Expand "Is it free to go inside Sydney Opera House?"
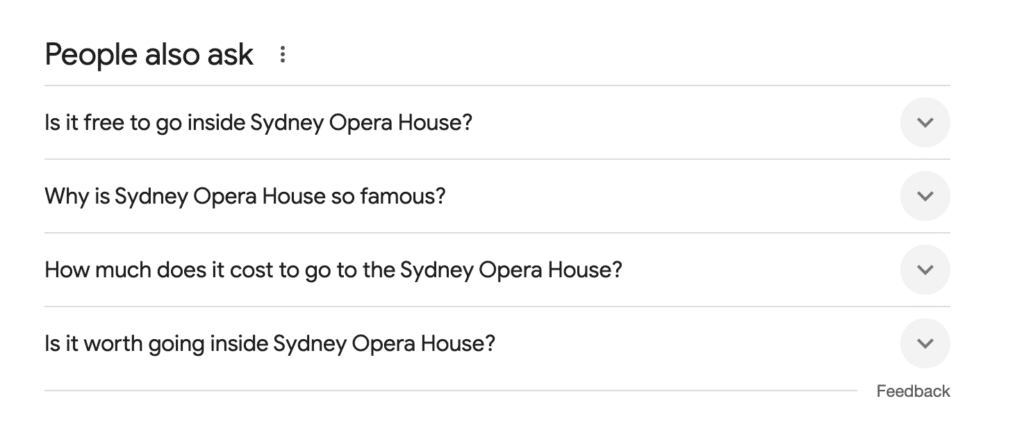This screenshot has height=442, width=1024. (497, 122)
